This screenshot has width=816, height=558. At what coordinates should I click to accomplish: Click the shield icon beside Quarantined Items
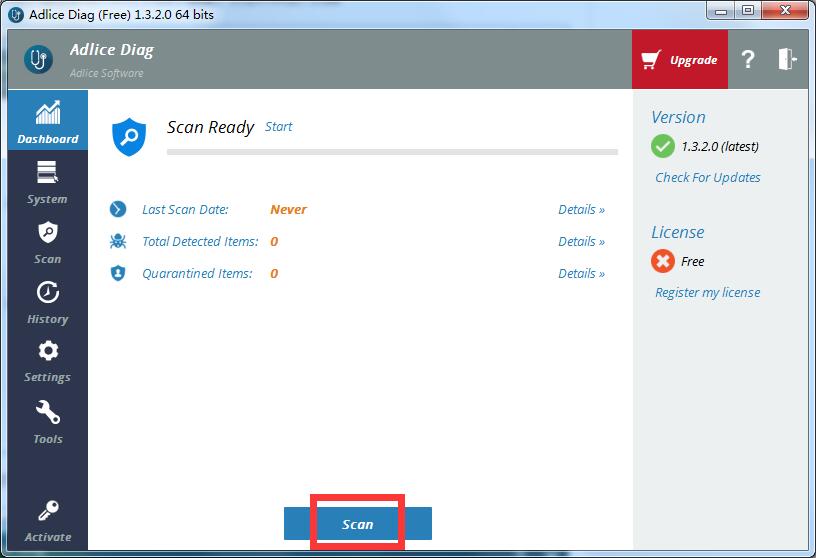click(118, 273)
